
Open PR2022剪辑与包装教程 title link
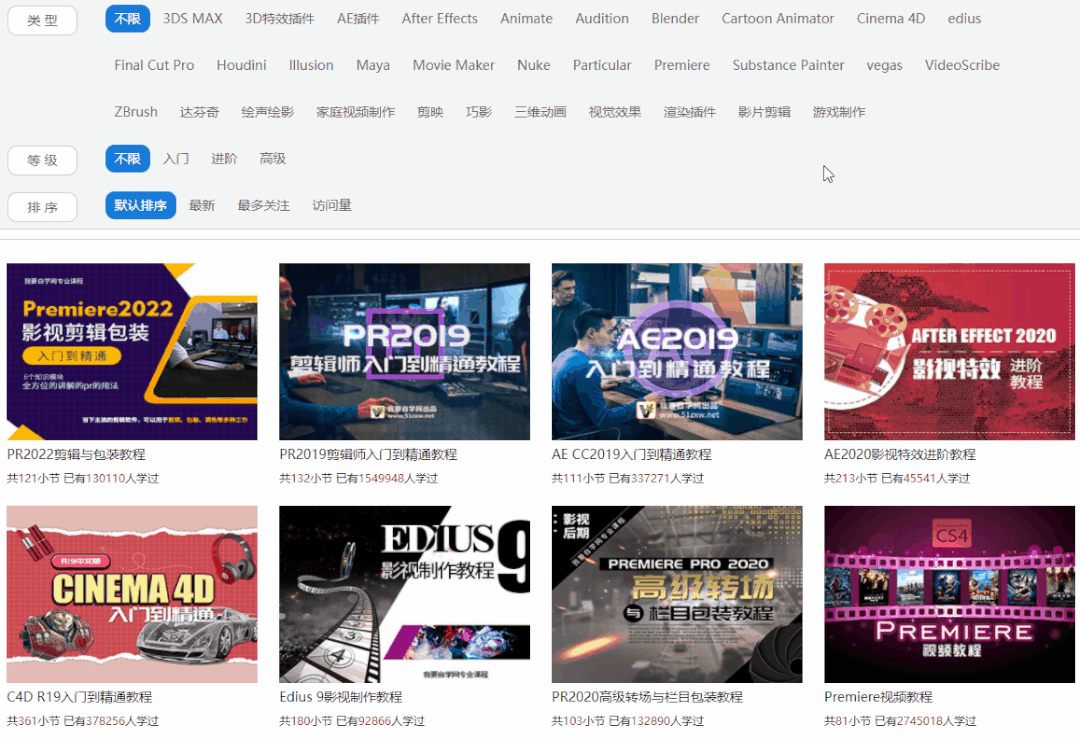(x=76, y=455)
